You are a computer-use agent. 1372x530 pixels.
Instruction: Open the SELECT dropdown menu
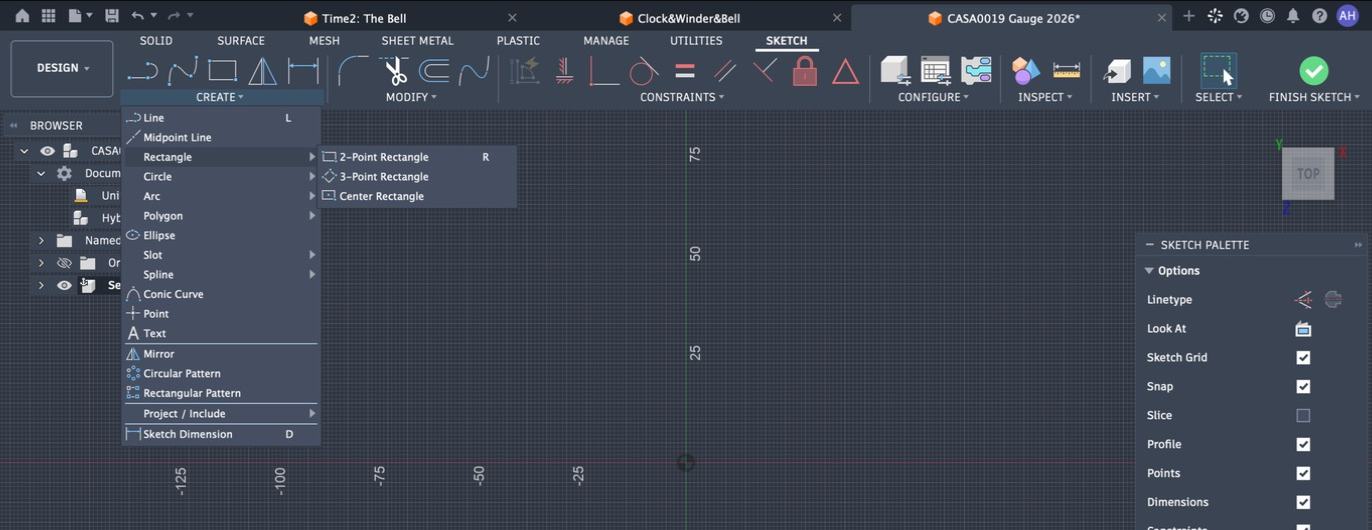point(1218,97)
